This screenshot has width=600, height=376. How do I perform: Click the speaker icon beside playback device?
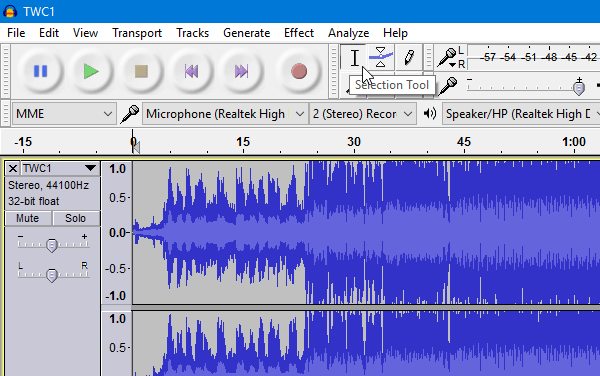tap(430, 114)
